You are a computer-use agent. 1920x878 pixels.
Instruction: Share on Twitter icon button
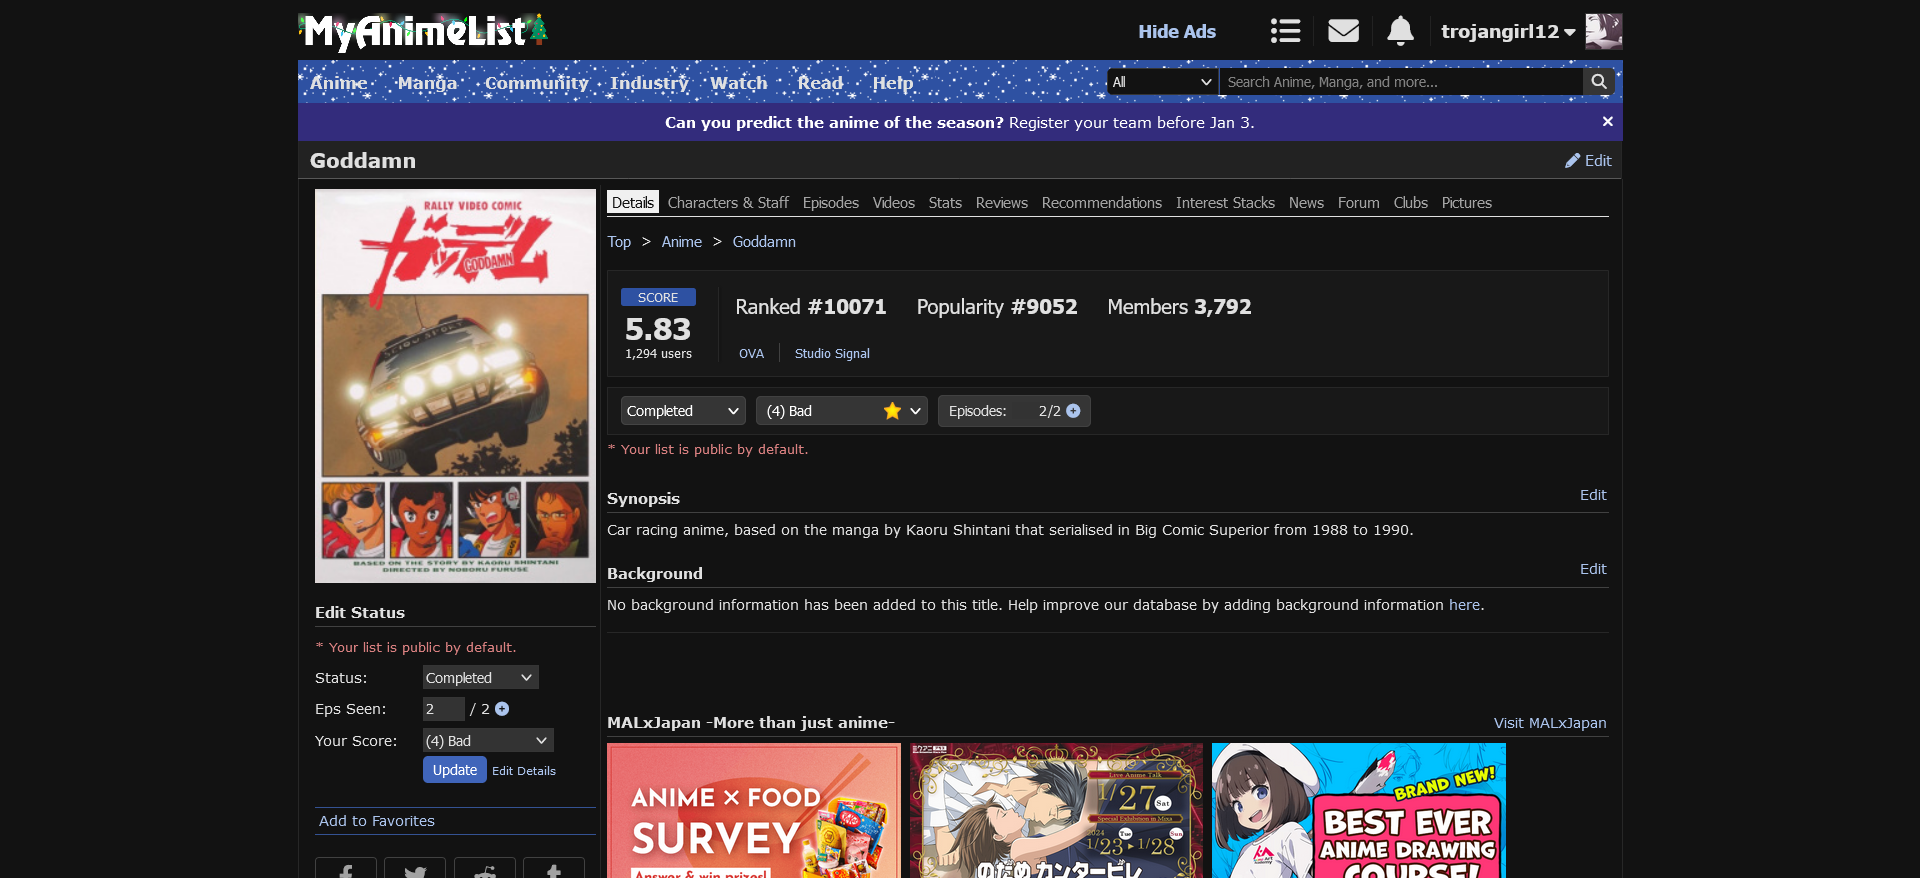coord(415,868)
